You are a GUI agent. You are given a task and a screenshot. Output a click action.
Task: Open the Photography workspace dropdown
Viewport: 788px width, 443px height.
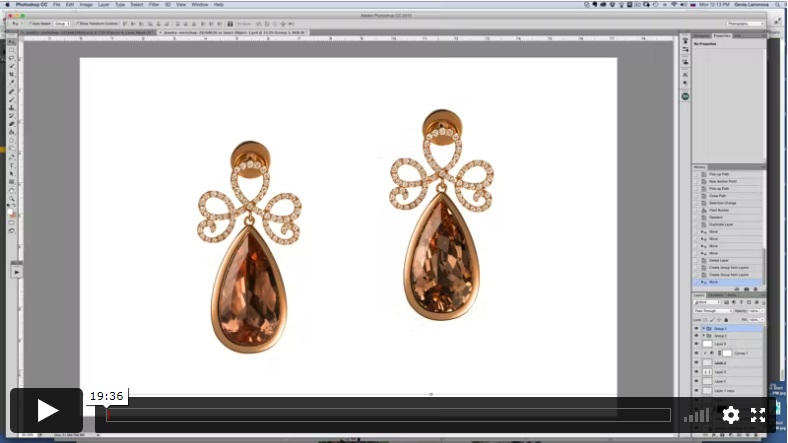(745, 24)
